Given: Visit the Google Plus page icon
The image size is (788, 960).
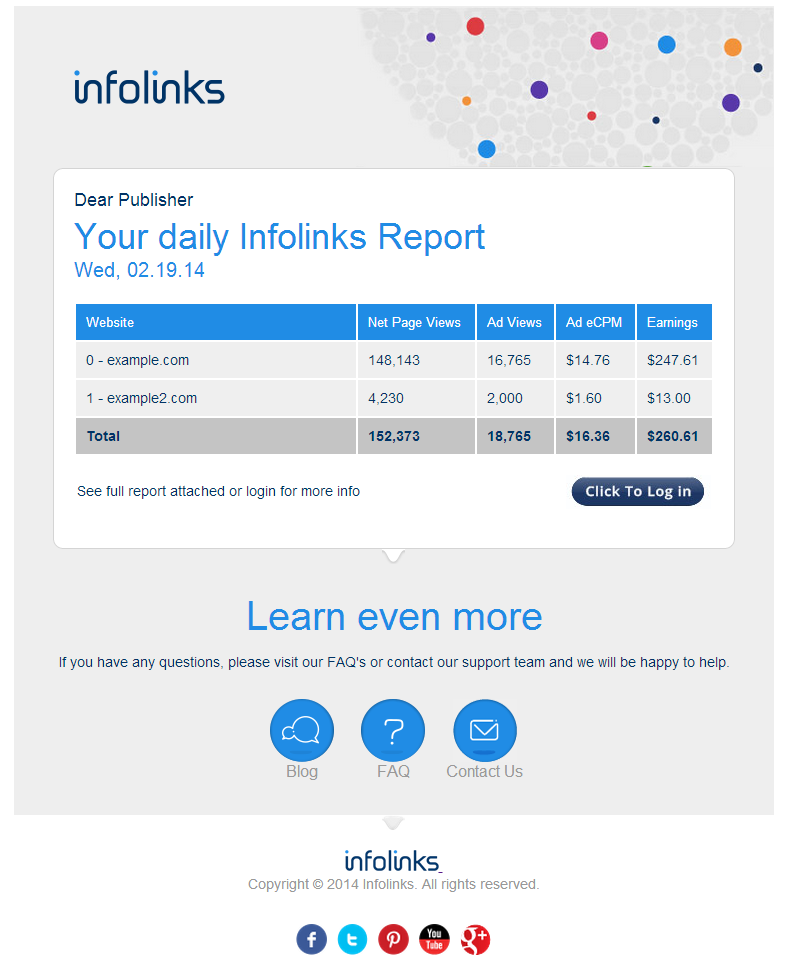Looking at the screenshot, I should [x=475, y=939].
